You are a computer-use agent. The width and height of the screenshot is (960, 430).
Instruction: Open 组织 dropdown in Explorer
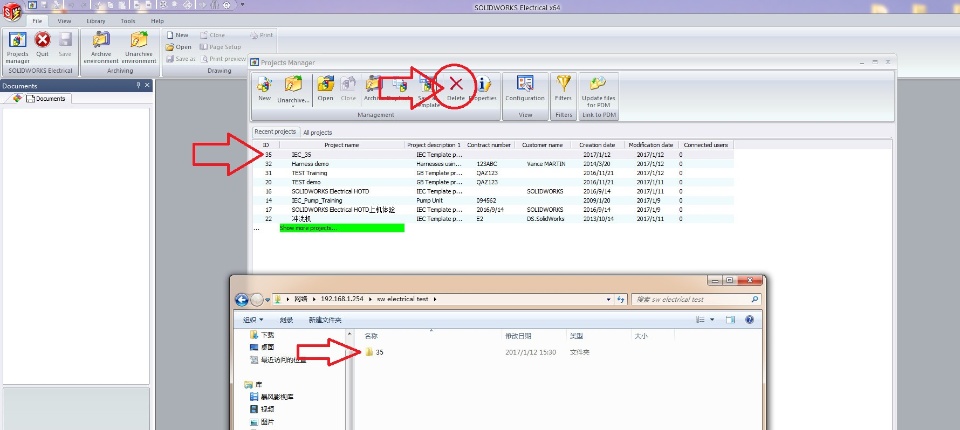pos(253,320)
